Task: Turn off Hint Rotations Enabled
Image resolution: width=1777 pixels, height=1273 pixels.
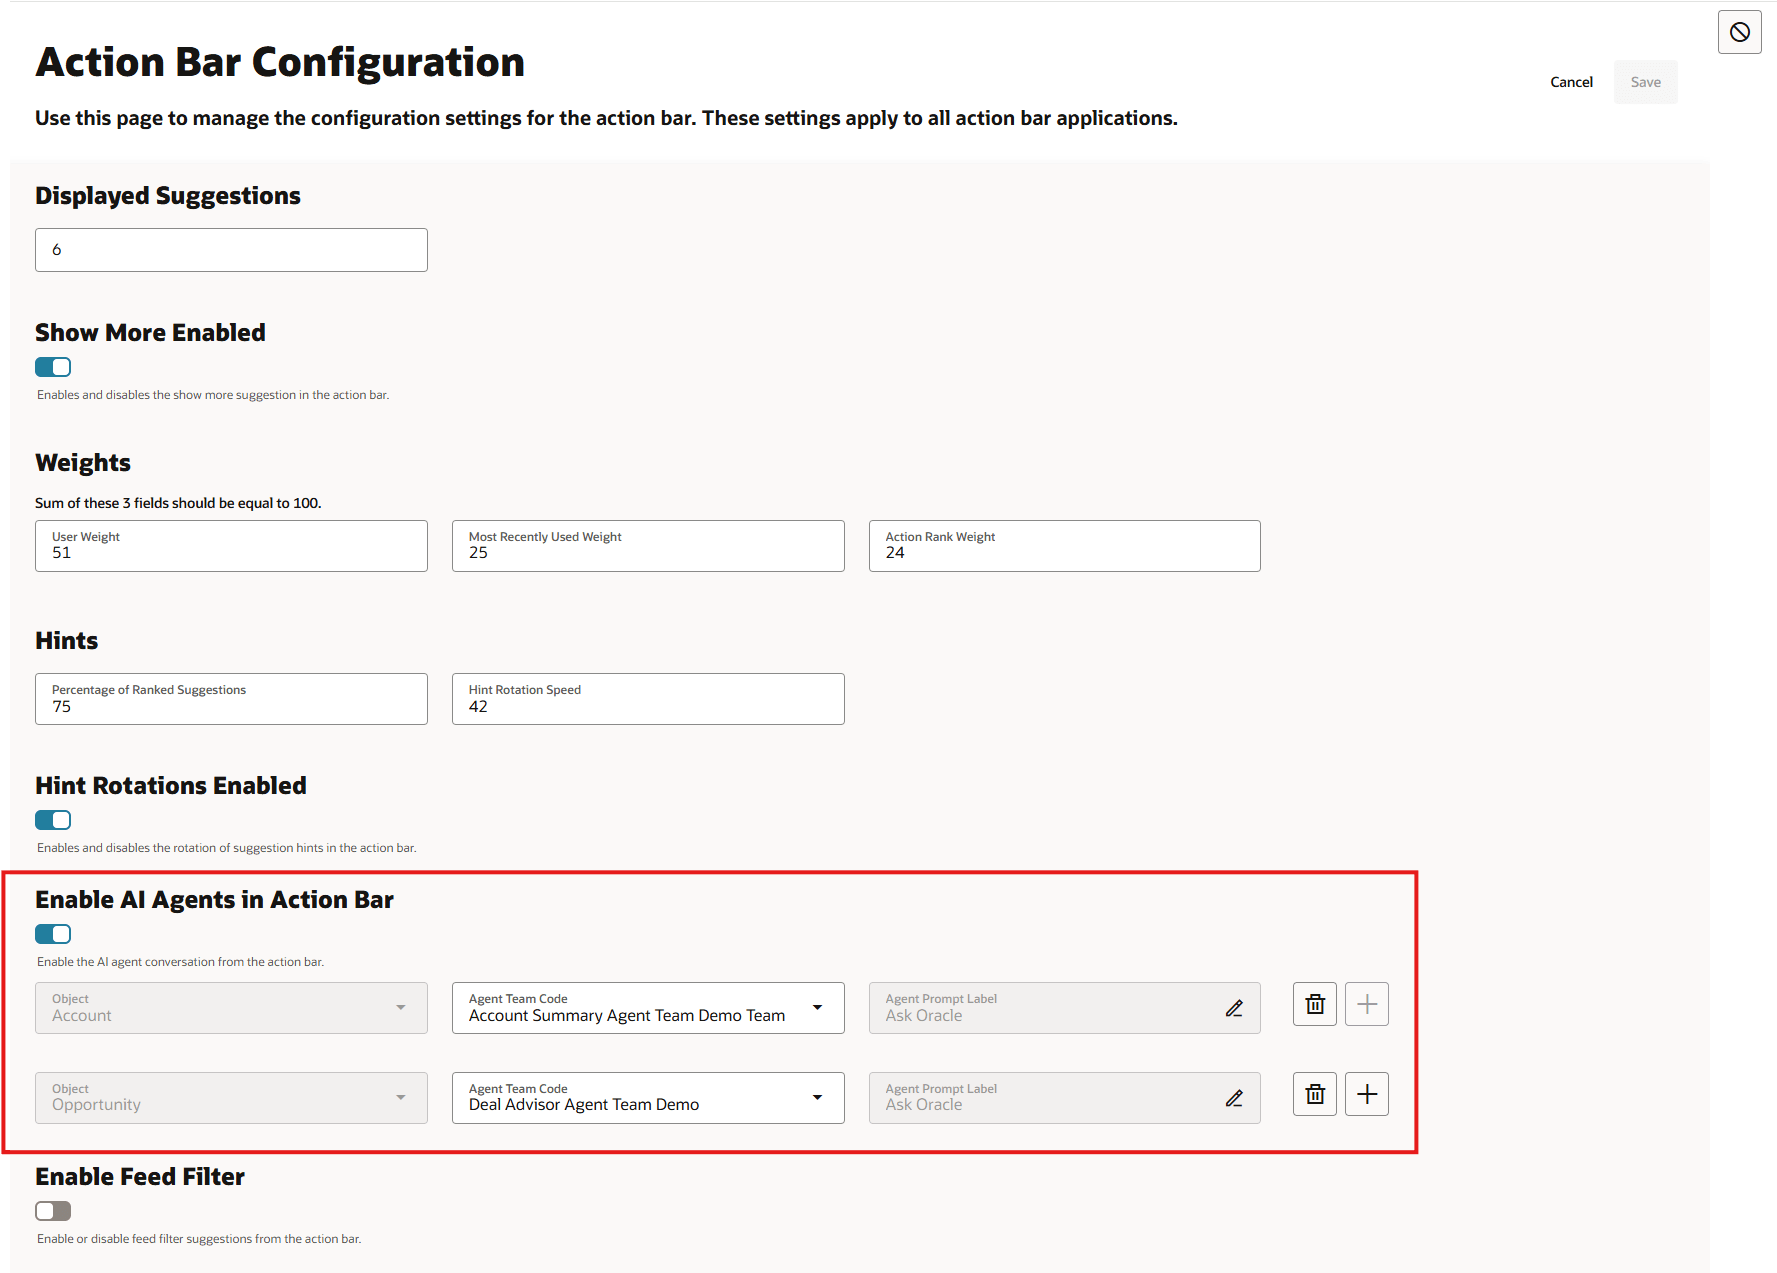Action: (x=52, y=819)
